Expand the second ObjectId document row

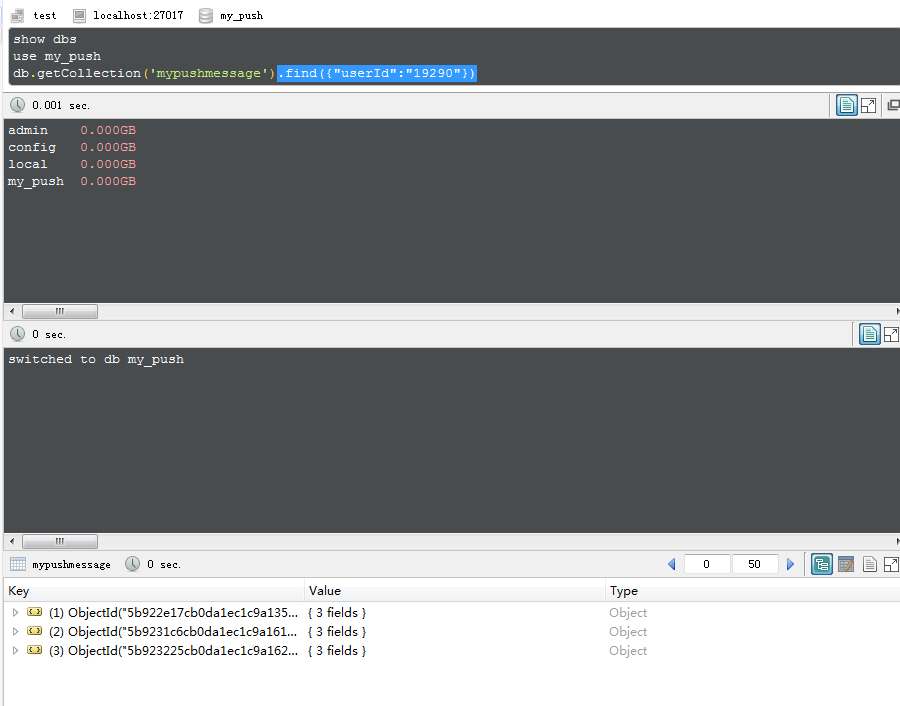[x=15, y=631]
